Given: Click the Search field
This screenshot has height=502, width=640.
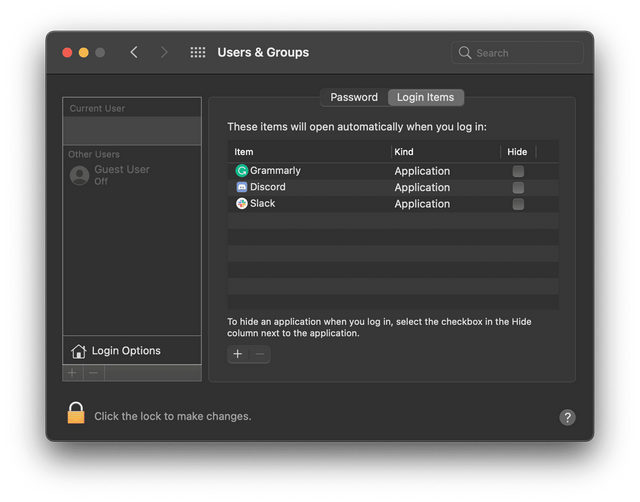Looking at the screenshot, I should pos(518,53).
